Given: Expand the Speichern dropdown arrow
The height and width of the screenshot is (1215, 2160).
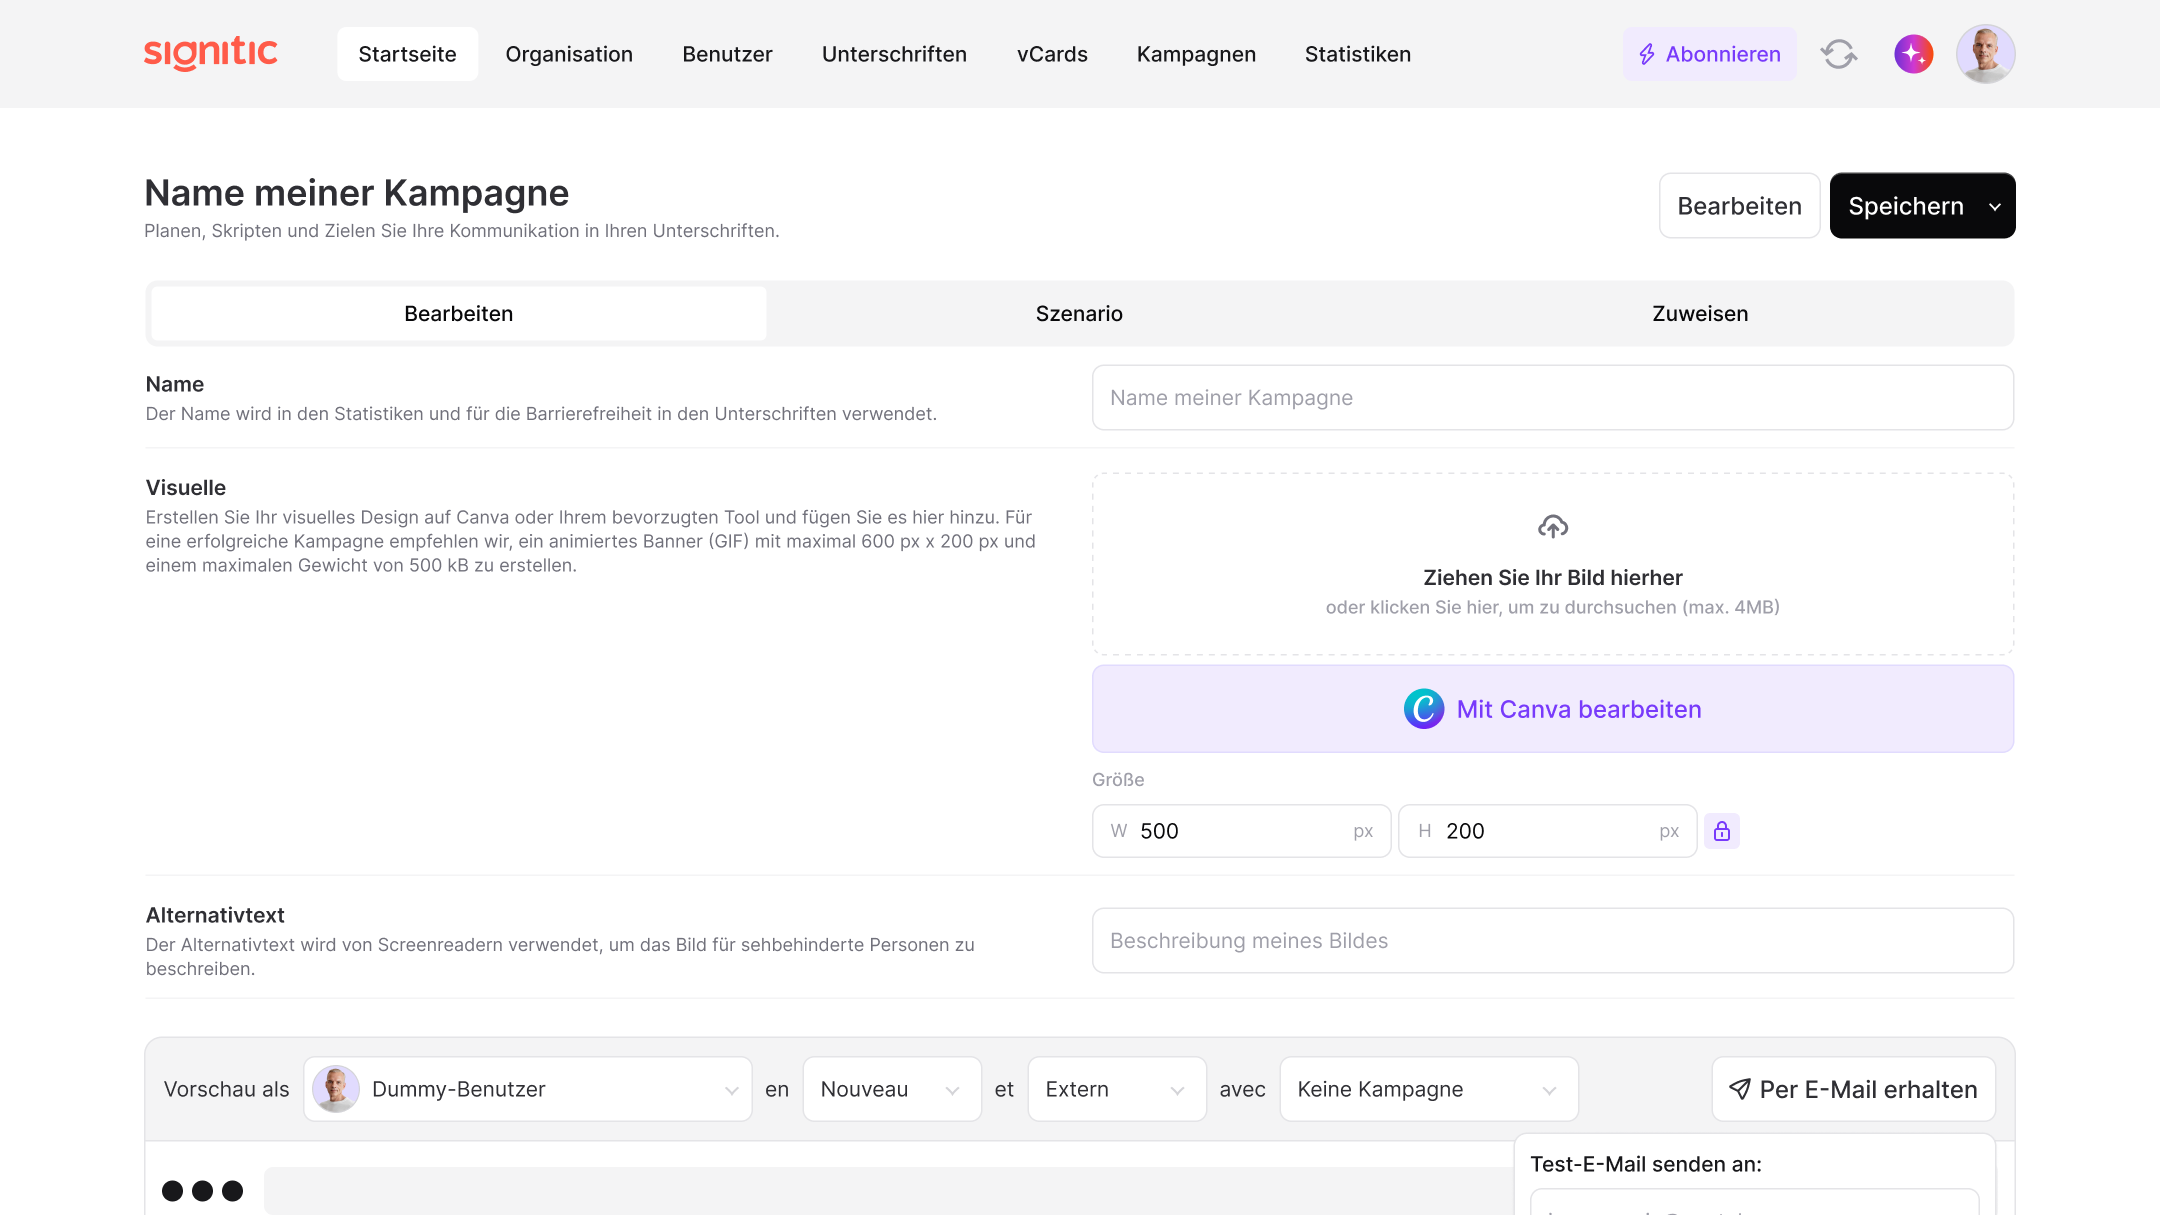Looking at the screenshot, I should (1995, 206).
